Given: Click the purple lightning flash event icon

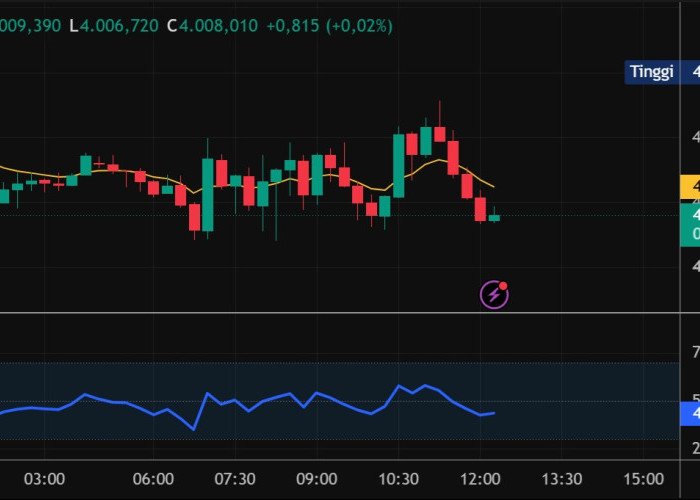Looking at the screenshot, I should (x=494, y=294).
